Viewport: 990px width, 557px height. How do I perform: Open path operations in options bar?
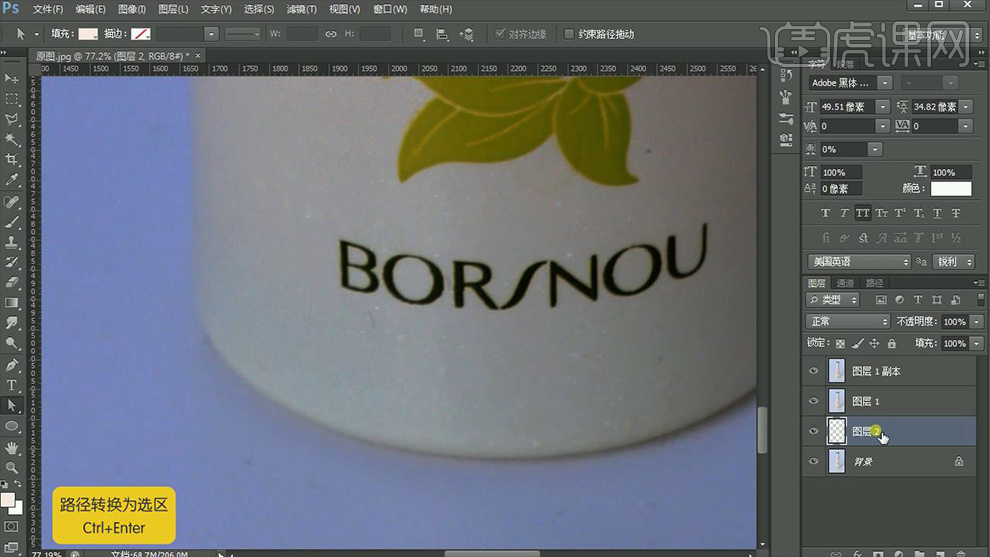(419, 34)
